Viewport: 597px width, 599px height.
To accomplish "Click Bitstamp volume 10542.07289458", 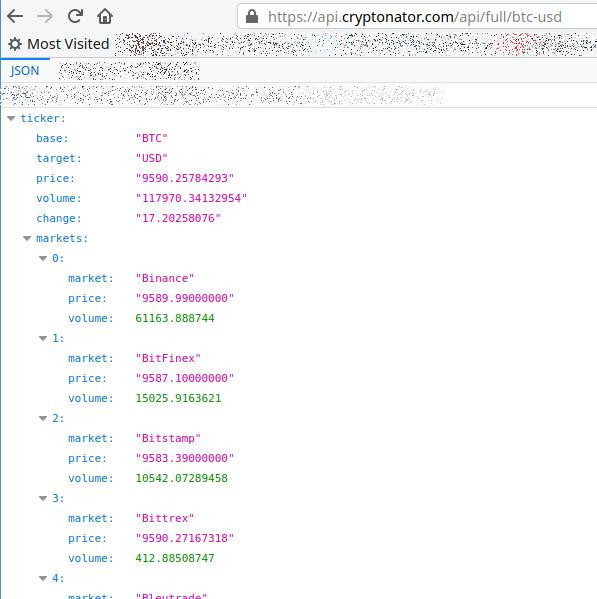I will (182, 478).
